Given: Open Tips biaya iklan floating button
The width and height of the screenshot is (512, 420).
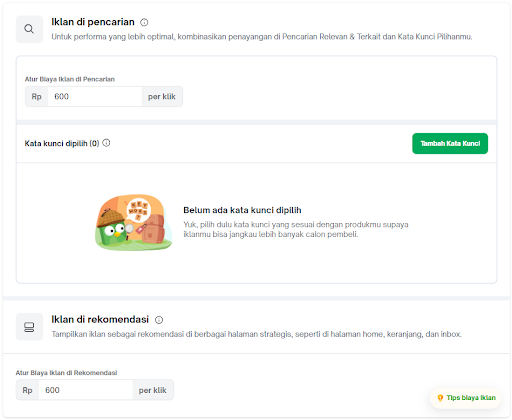Looking at the screenshot, I should 466,398.
